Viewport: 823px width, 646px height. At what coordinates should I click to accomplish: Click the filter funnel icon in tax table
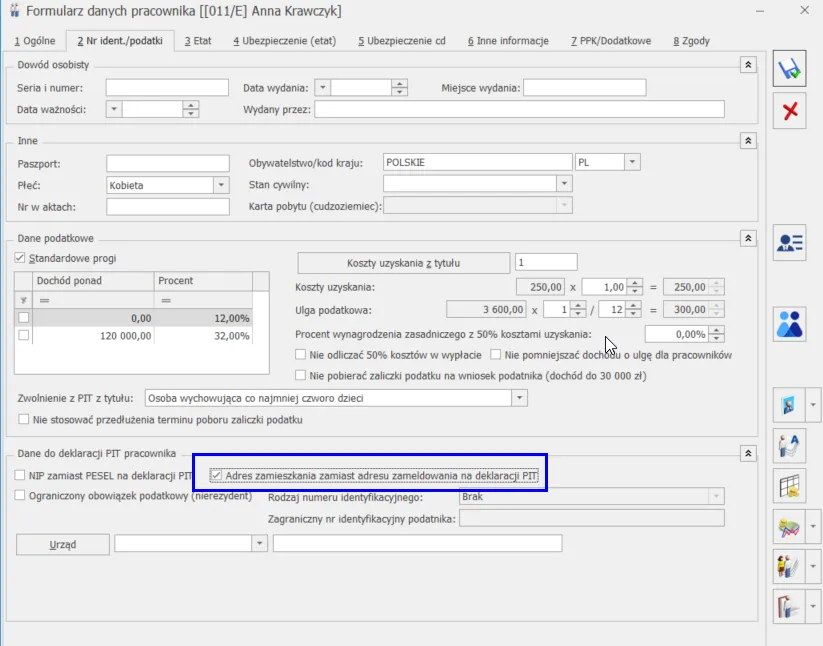[24, 300]
